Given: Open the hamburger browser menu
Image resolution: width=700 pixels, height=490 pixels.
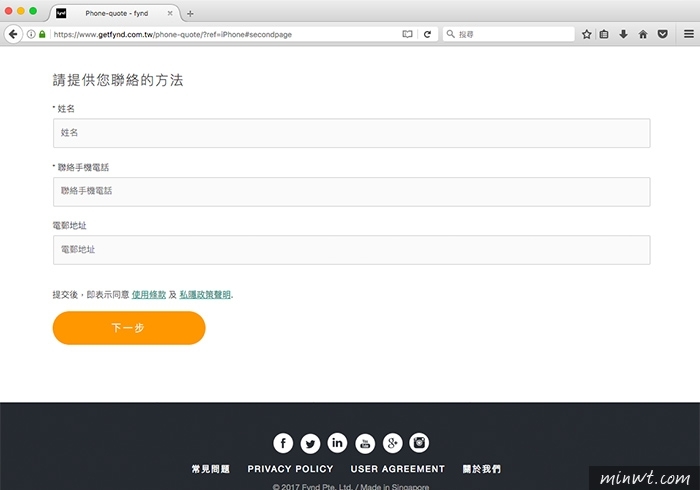Looking at the screenshot, I should (x=689, y=34).
